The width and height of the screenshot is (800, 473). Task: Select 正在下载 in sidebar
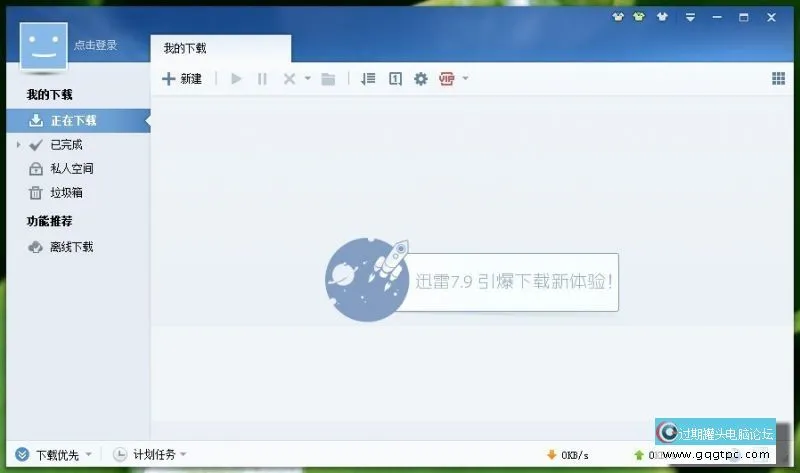point(78,120)
